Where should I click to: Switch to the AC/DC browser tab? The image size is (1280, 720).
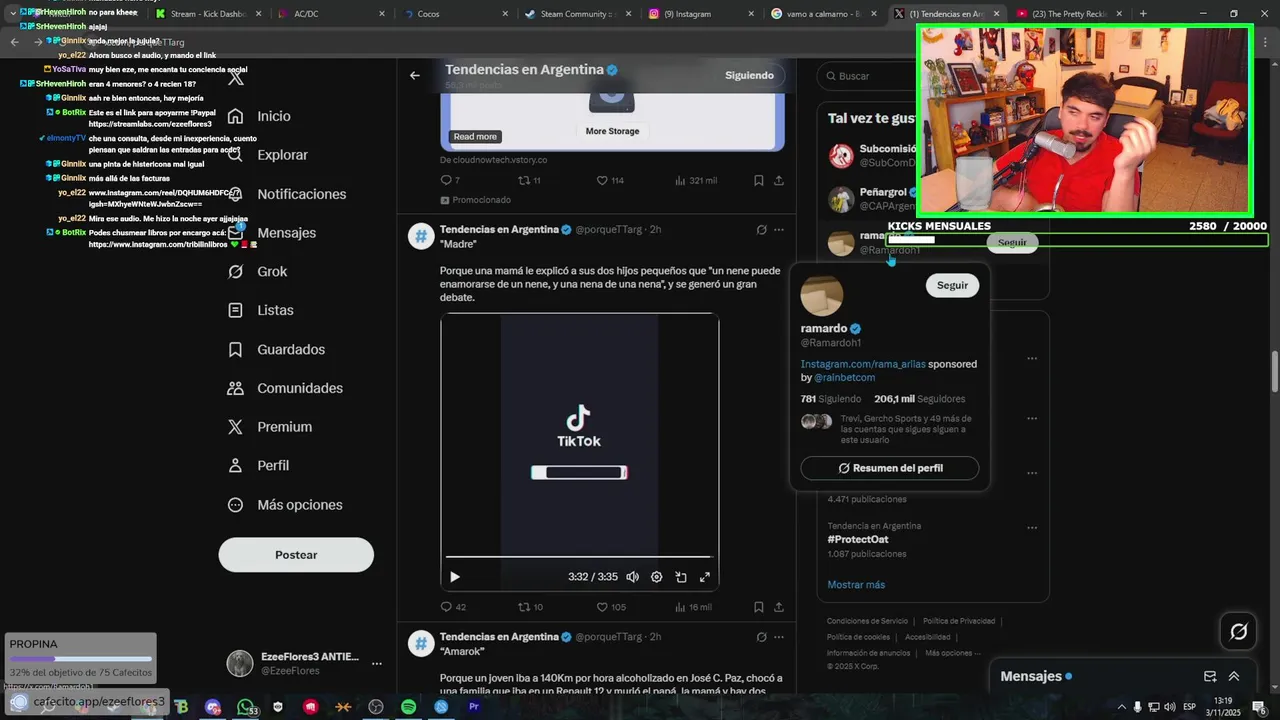click(x=330, y=14)
